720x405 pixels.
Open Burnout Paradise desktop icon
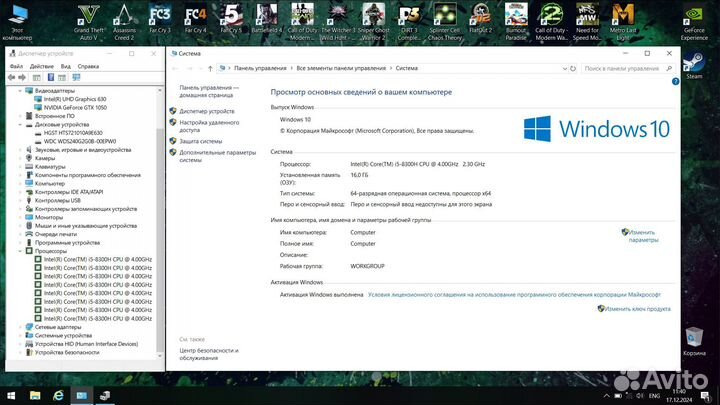(x=516, y=22)
